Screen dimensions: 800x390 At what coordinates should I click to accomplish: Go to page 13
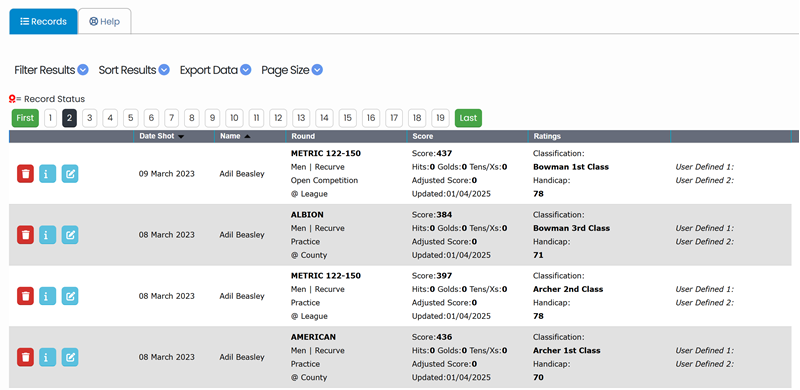coord(301,118)
